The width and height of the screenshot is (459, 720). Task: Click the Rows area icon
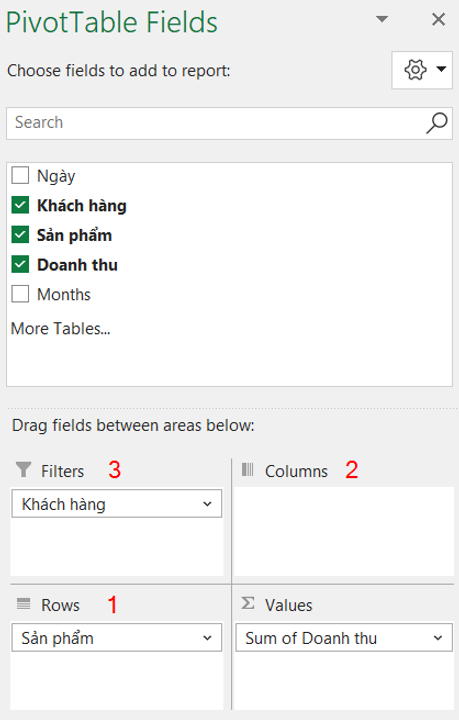(x=23, y=603)
